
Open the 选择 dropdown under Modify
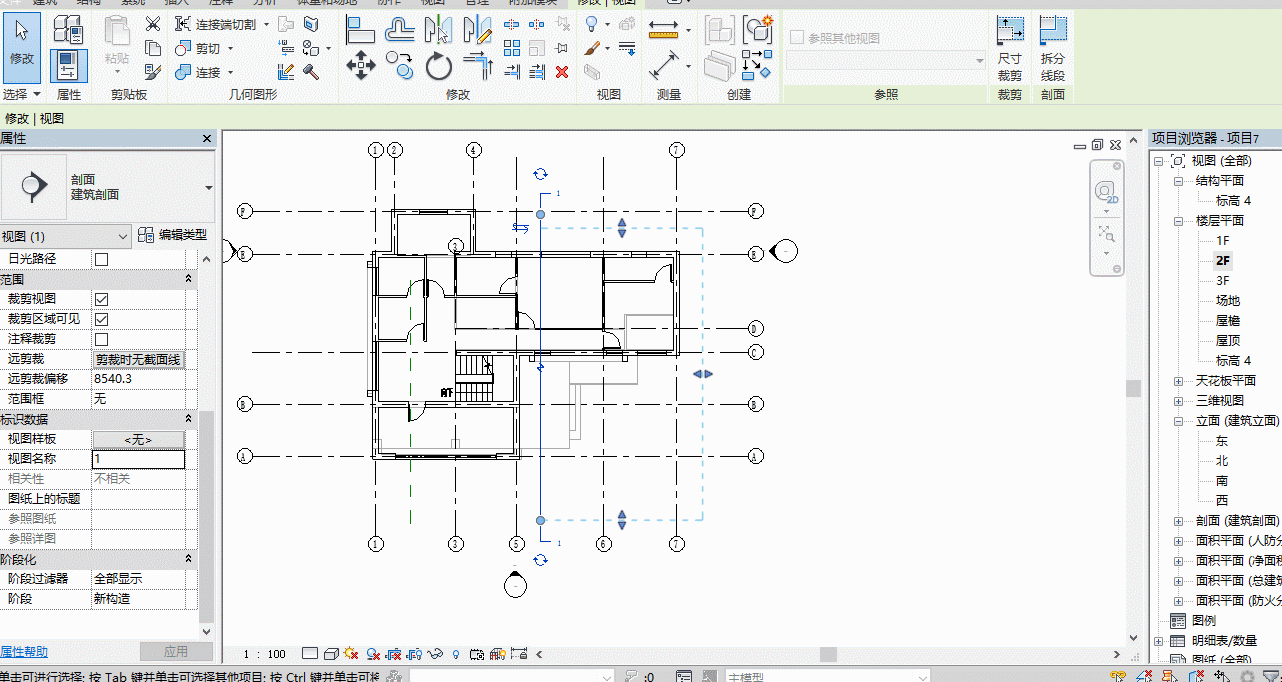21,94
